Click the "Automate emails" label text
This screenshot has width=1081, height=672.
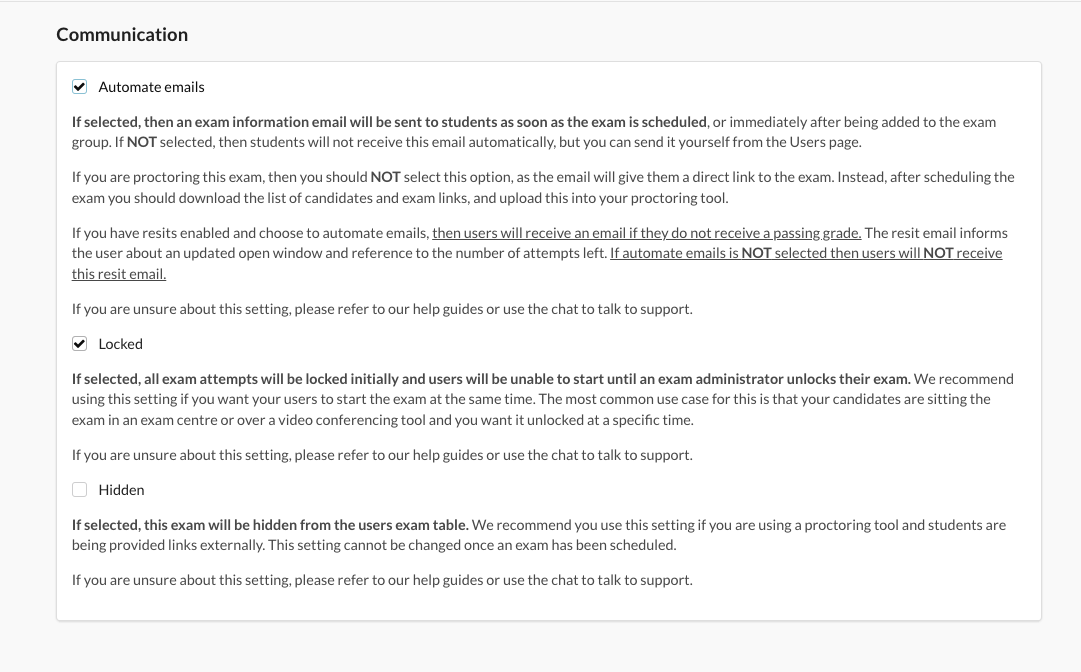click(x=151, y=87)
